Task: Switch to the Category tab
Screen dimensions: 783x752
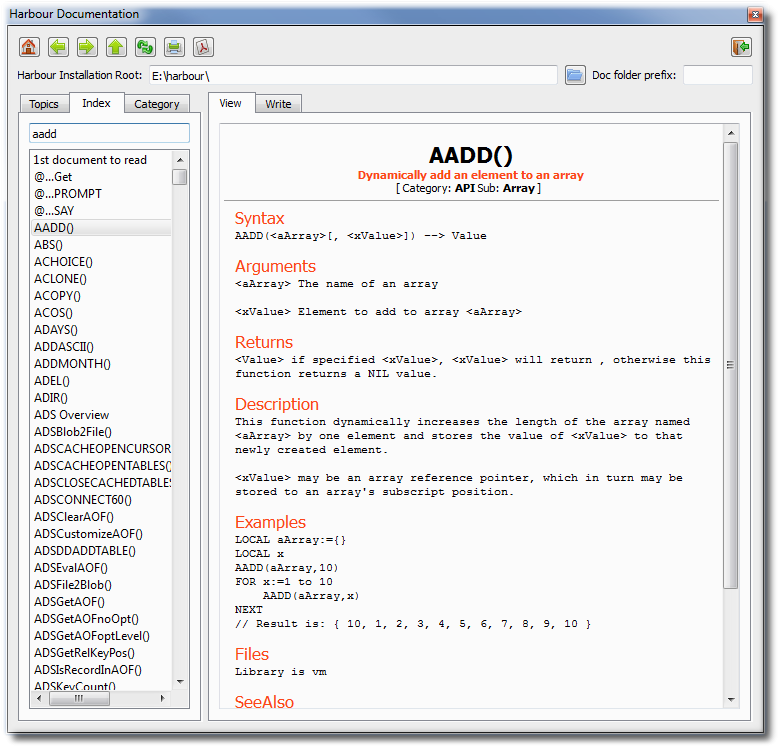Action: pos(157,104)
